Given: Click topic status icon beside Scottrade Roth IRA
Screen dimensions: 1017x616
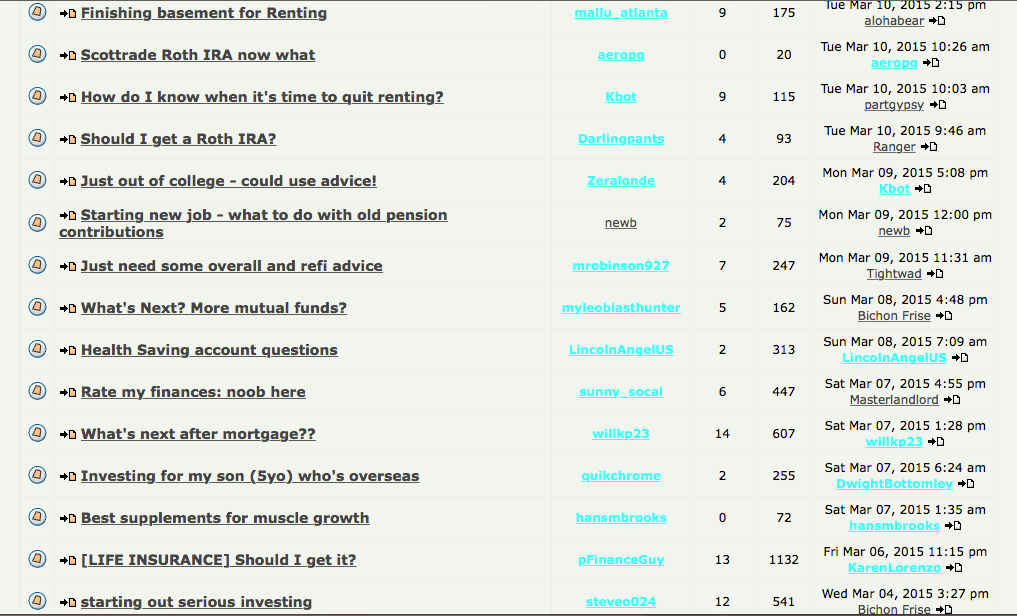Looking at the screenshot, I should (x=38, y=54).
